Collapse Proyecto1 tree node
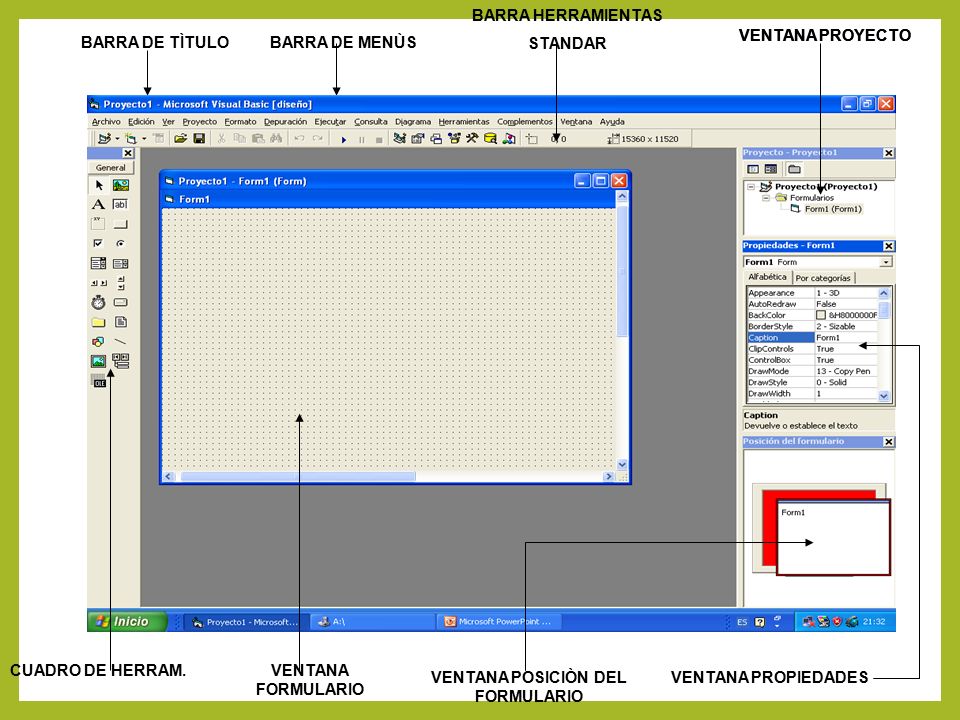 click(751, 187)
